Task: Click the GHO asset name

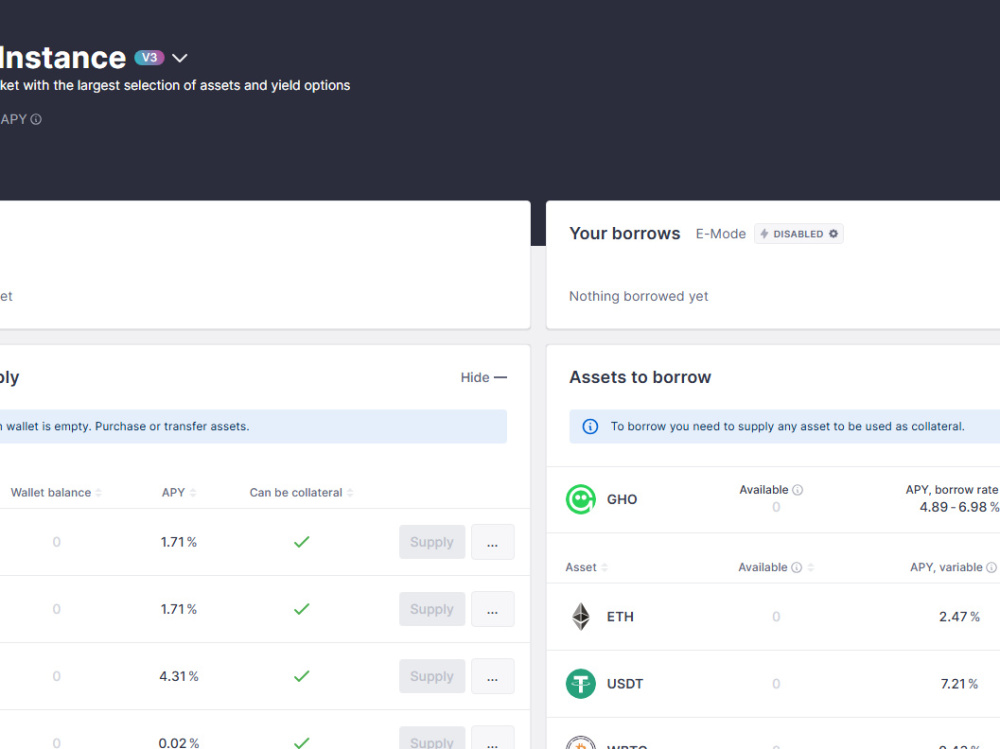Action: point(622,499)
